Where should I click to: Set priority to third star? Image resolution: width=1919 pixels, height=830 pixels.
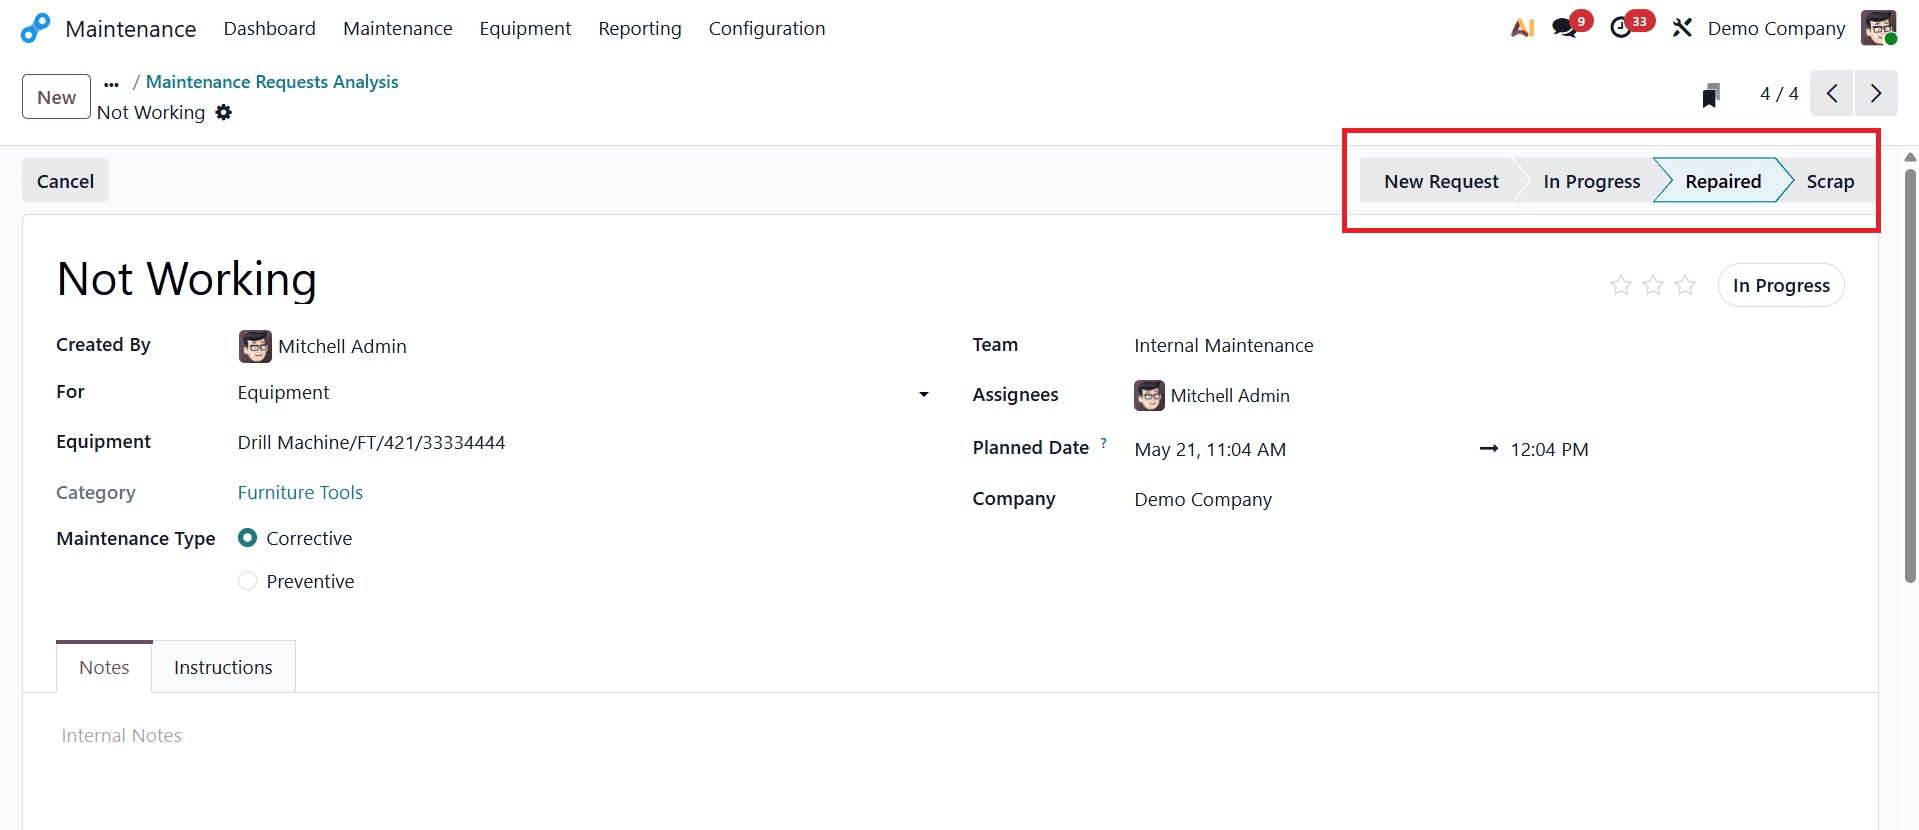tap(1685, 285)
